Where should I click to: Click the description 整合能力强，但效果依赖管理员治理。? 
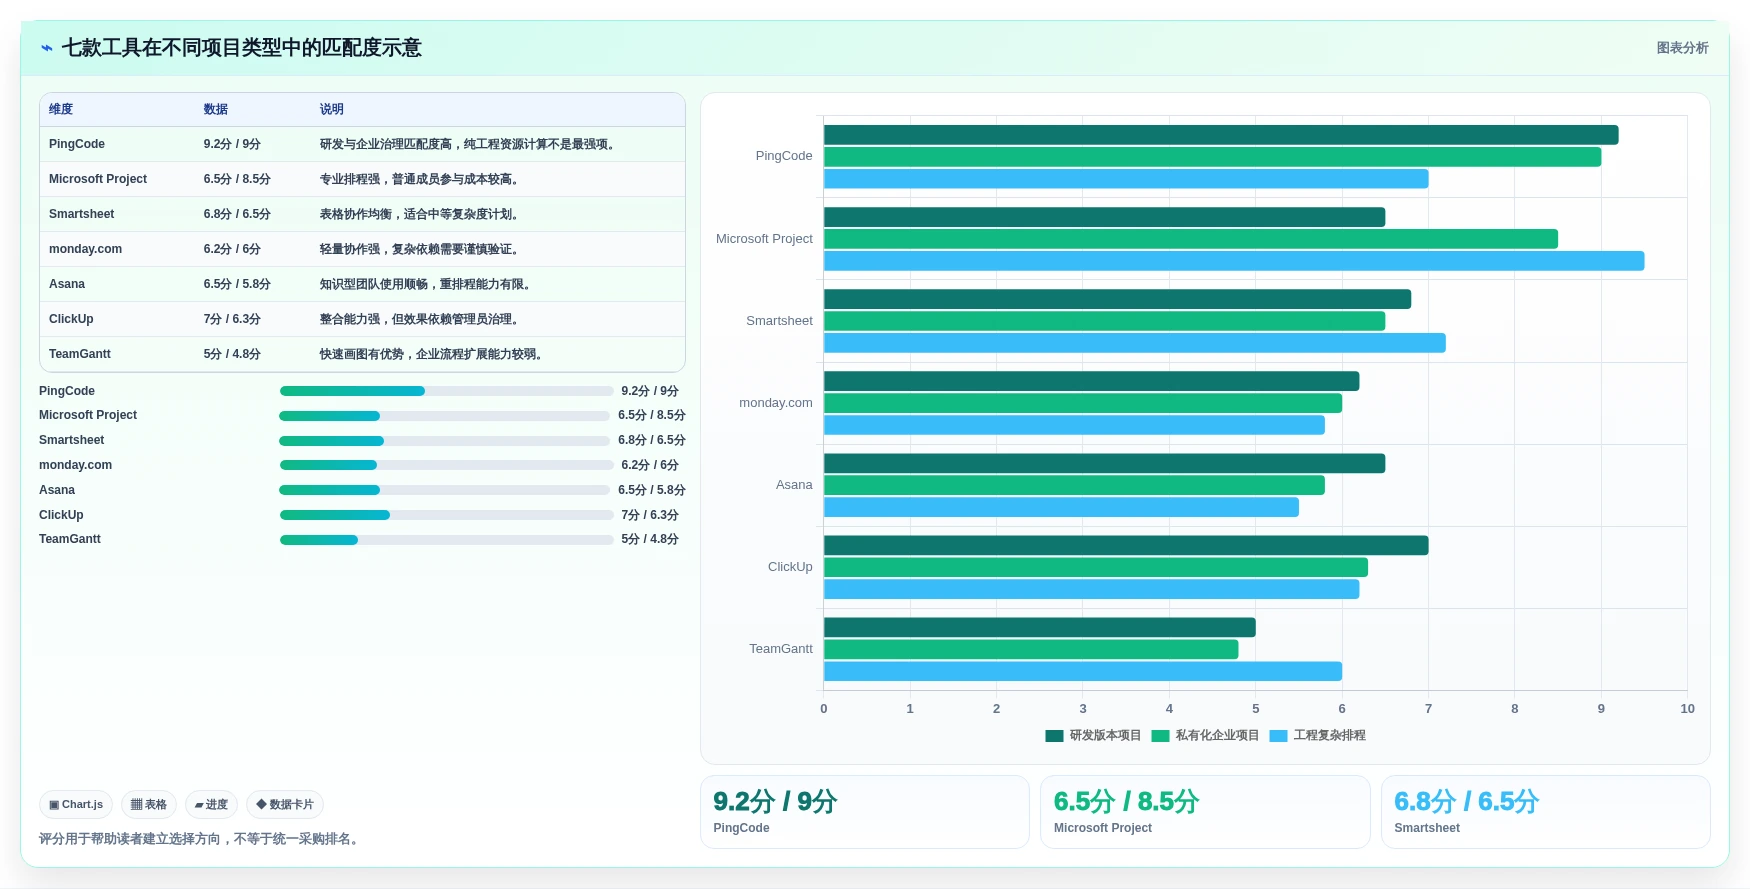pyautogui.click(x=421, y=319)
